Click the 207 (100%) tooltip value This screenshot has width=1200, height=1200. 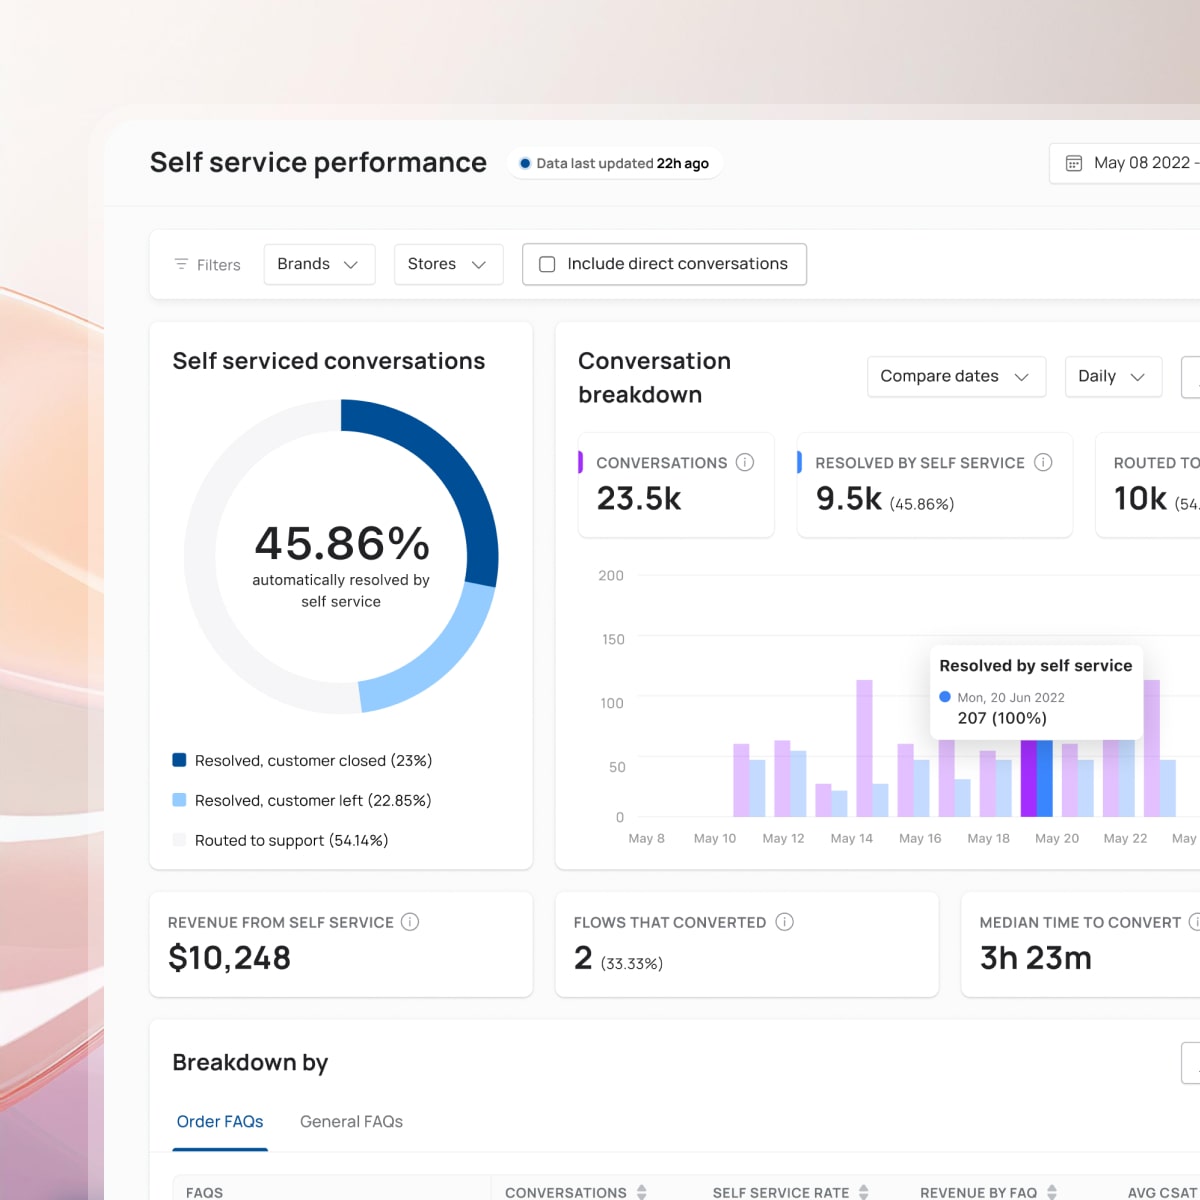[1002, 718]
